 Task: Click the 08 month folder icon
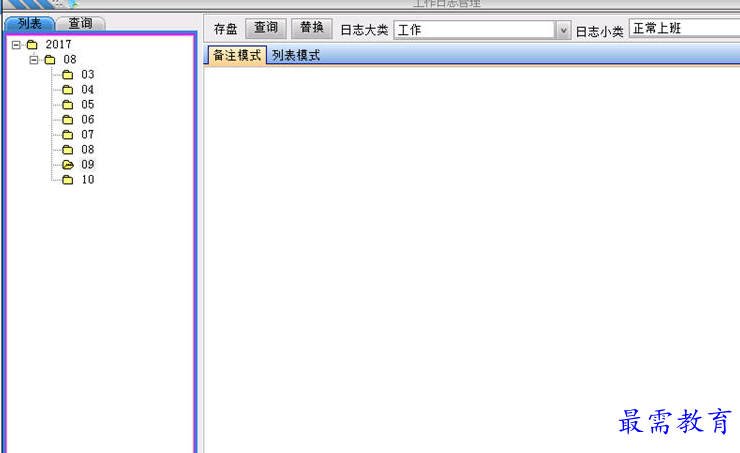pyautogui.click(x=50, y=59)
